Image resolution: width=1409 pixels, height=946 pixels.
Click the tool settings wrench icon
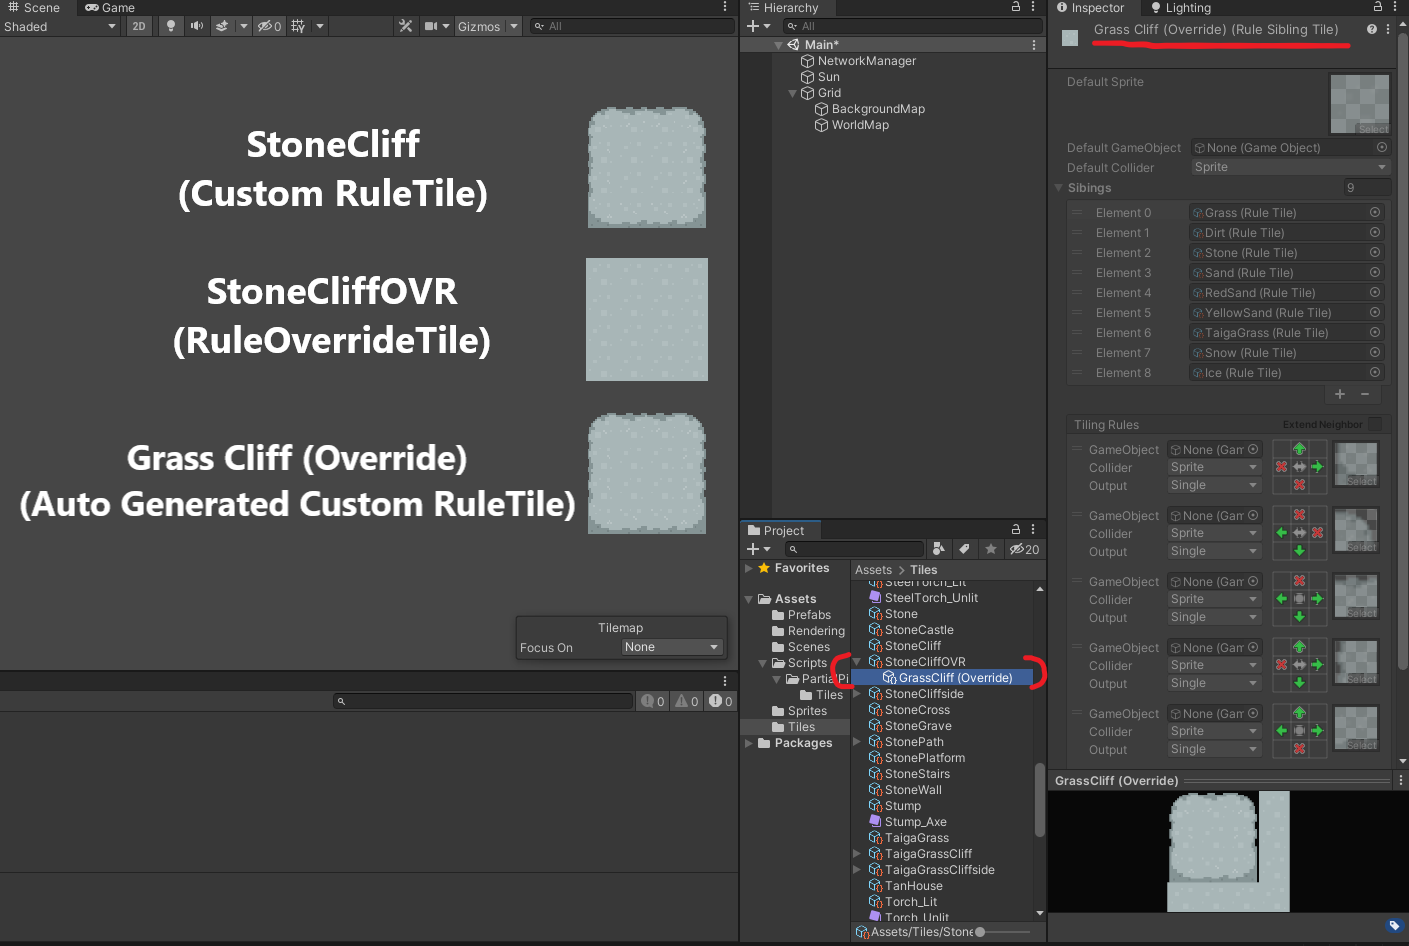pyautogui.click(x=406, y=26)
